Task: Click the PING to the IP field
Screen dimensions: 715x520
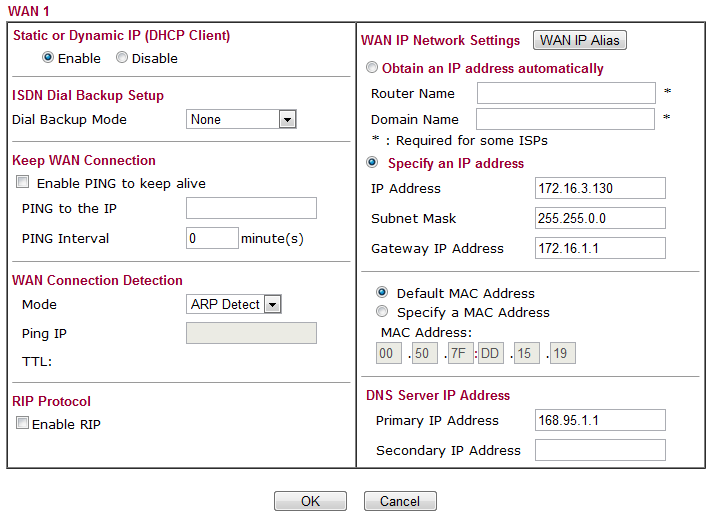Action: 251,208
